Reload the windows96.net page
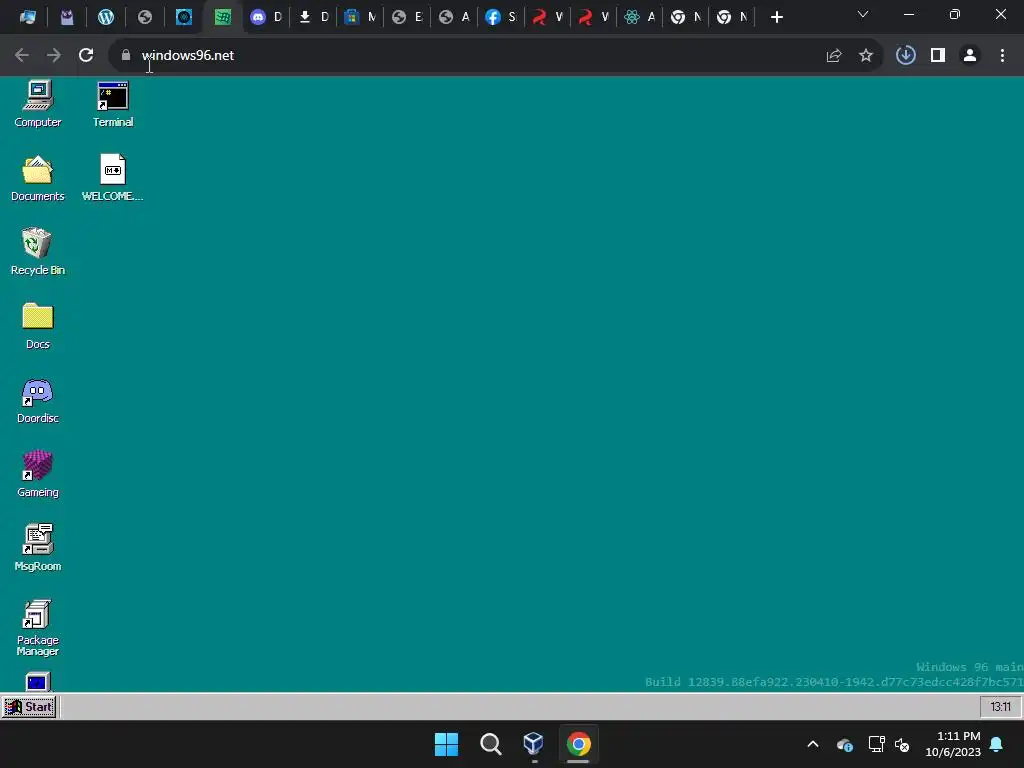 point(86,56)
